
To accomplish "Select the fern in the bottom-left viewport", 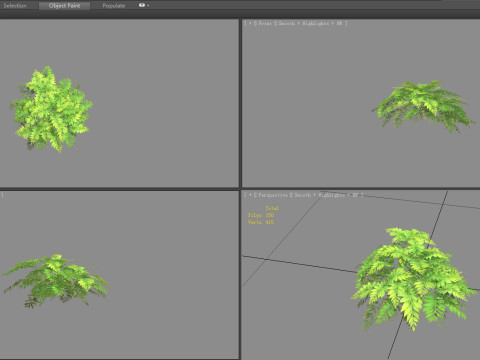I will 55,280.
